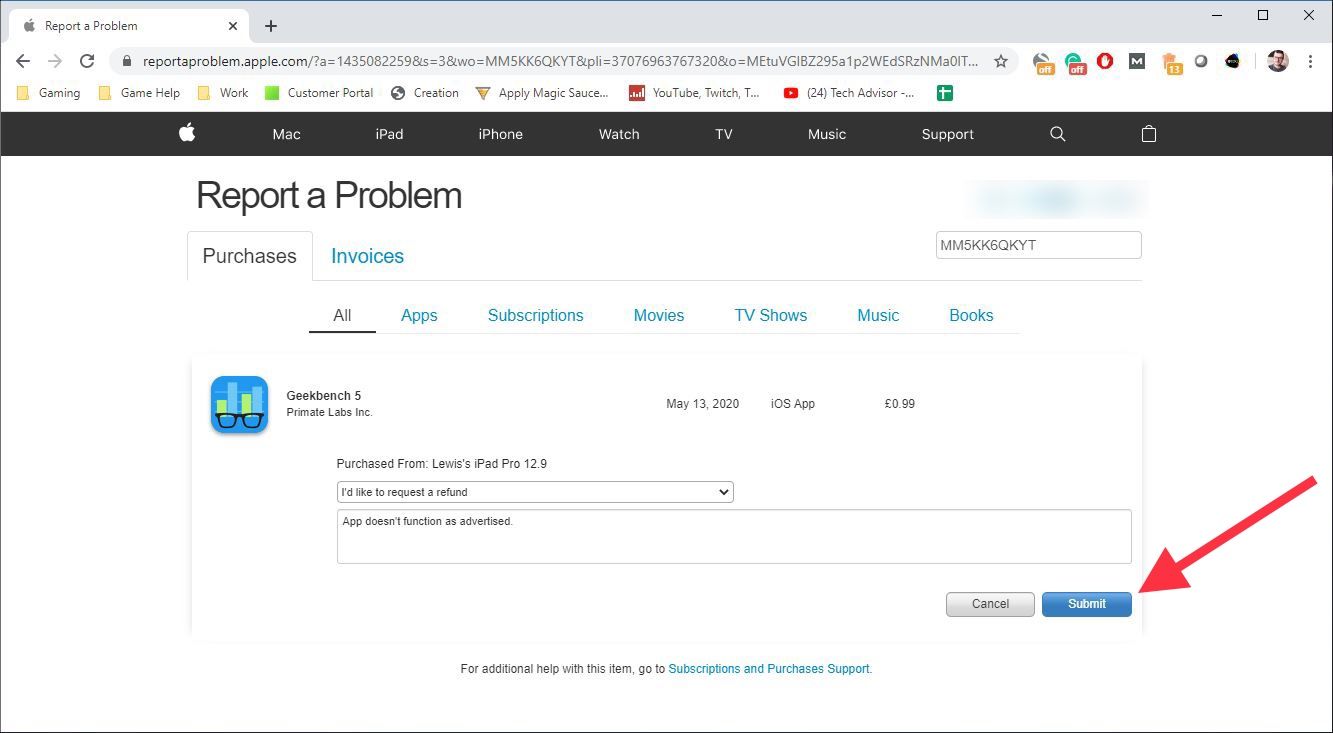Viewport: 1333px width, 733px height.
Task: Open the Gaming bookmarks folder
Action: coord(49,93)
